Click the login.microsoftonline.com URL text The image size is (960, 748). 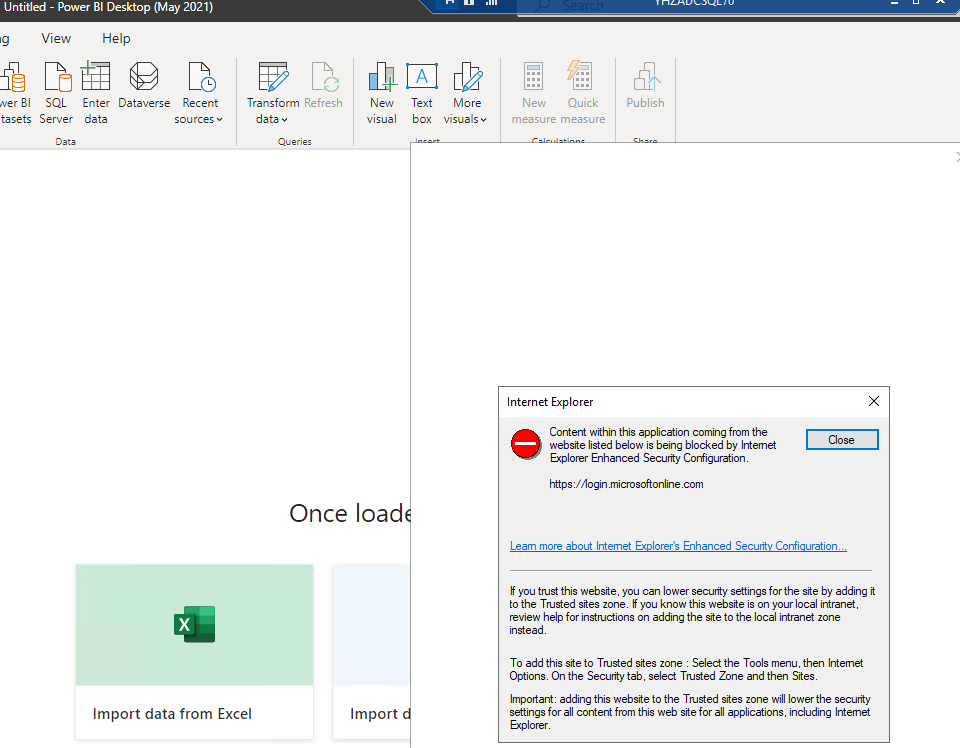[x=626, y=484]
